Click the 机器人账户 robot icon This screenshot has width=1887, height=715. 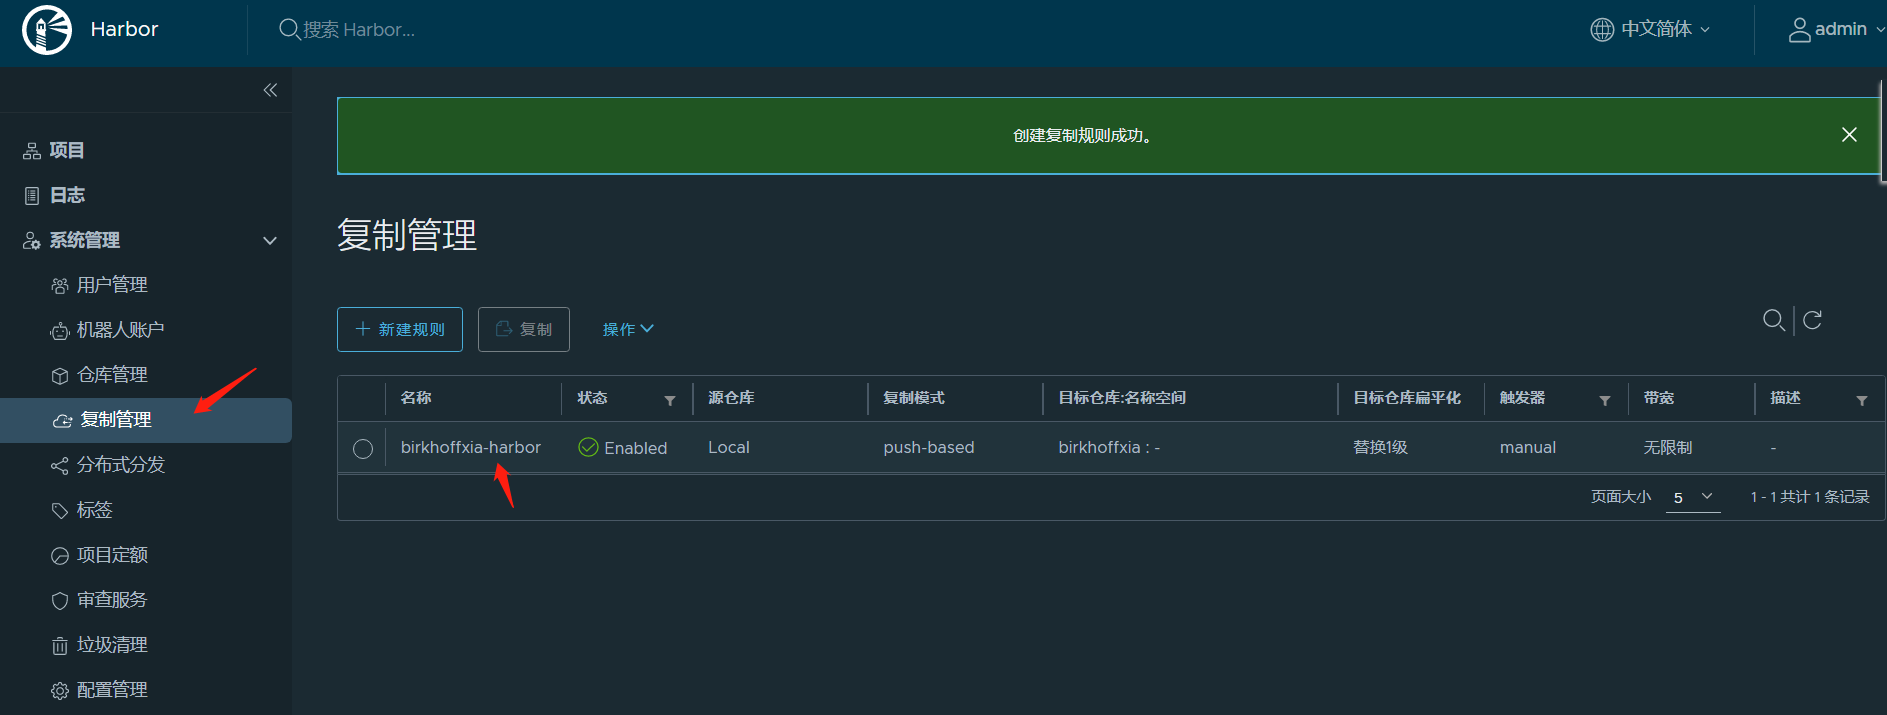click(x=60, y=331)
